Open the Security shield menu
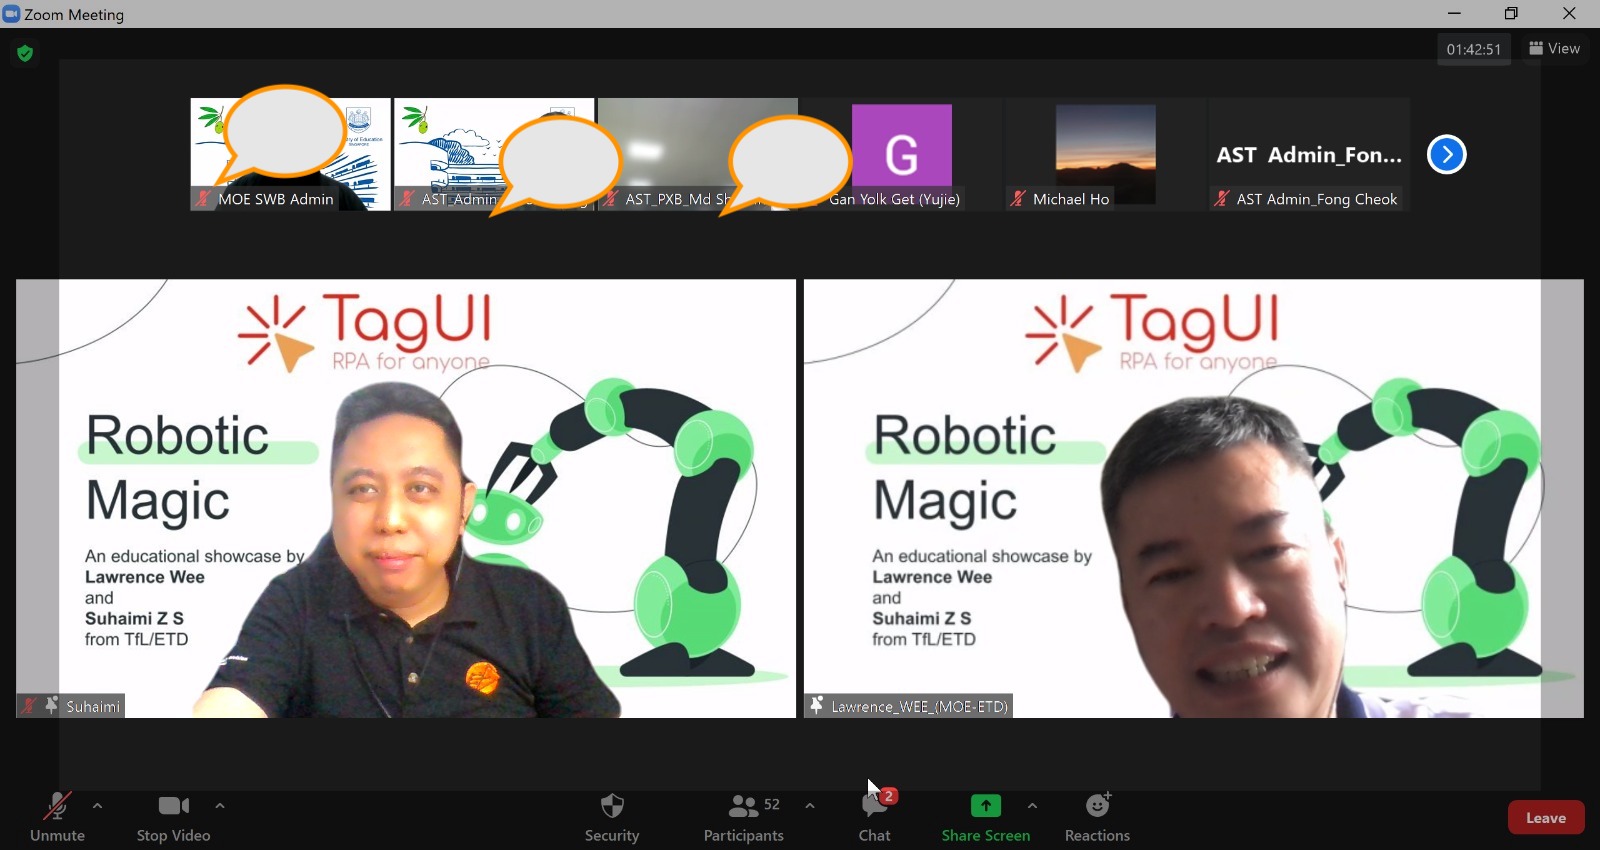 tap(612, 818)
